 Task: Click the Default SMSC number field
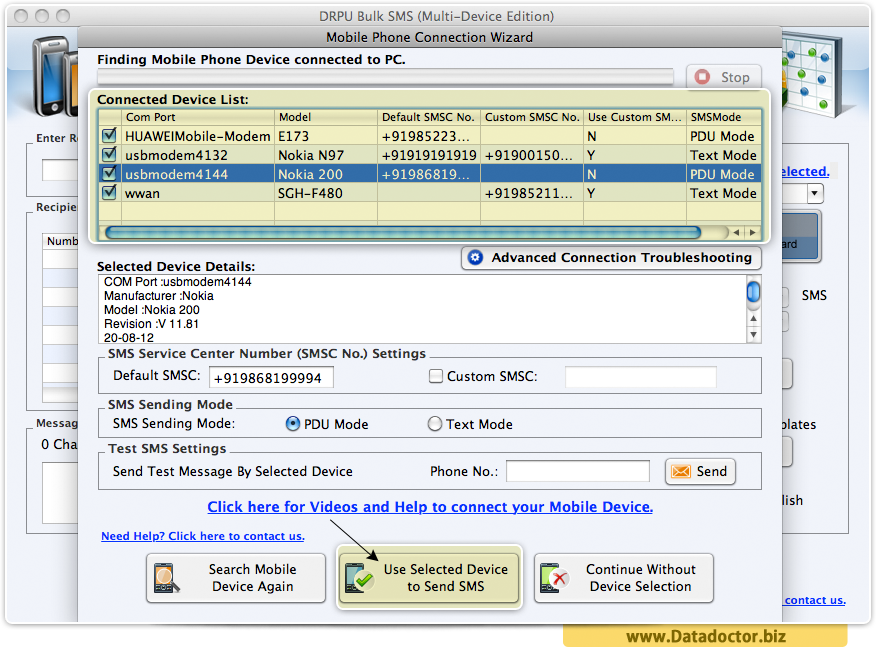(x=271, y=377)
